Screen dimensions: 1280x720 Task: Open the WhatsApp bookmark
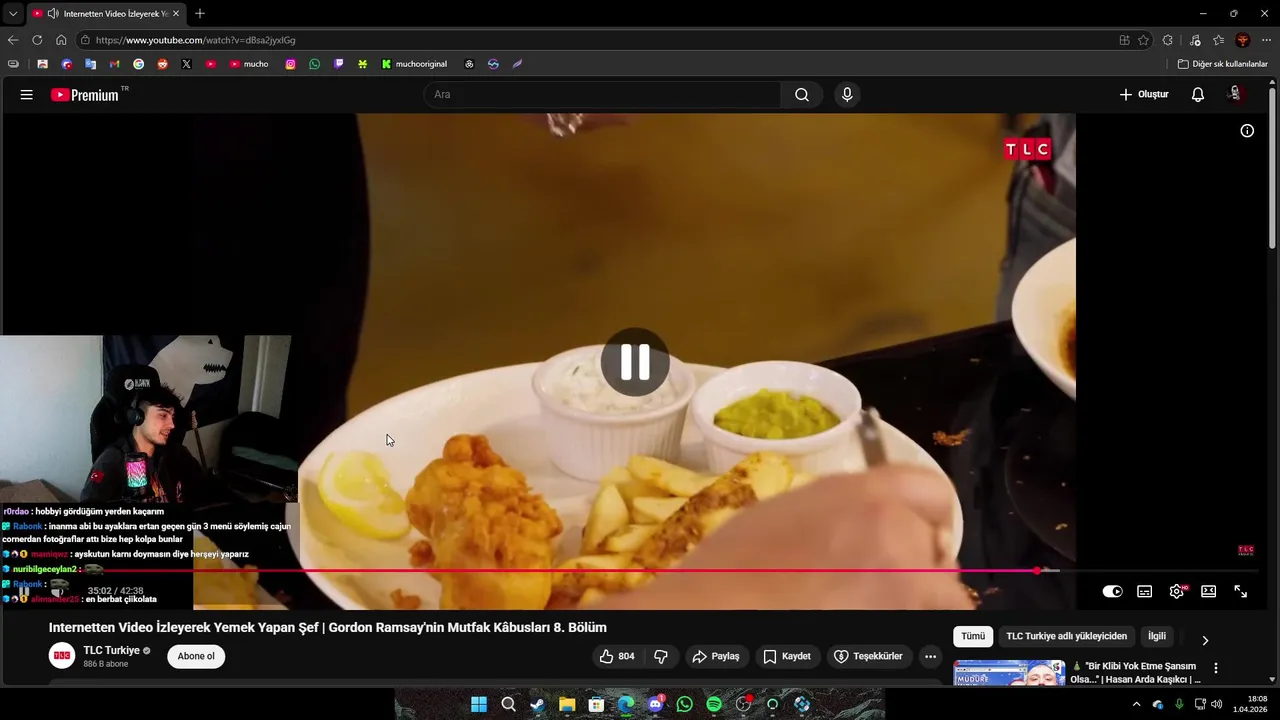pos(314,64)
